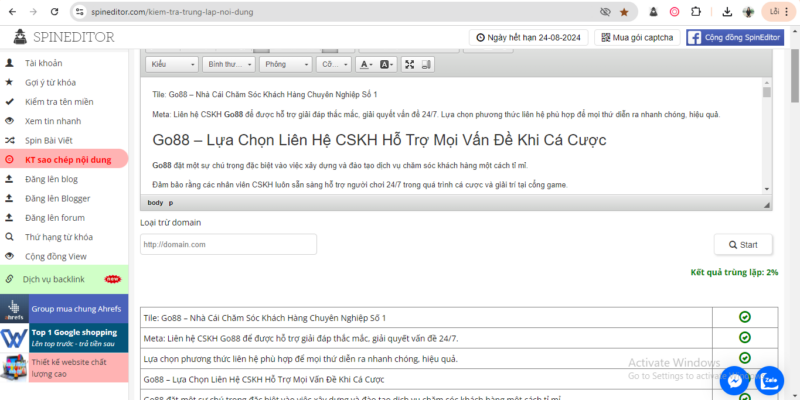Select Kiểm tra tên miền menu item
Image resolution: width=800 pixels, height=400 pixels.
(59, 102)
